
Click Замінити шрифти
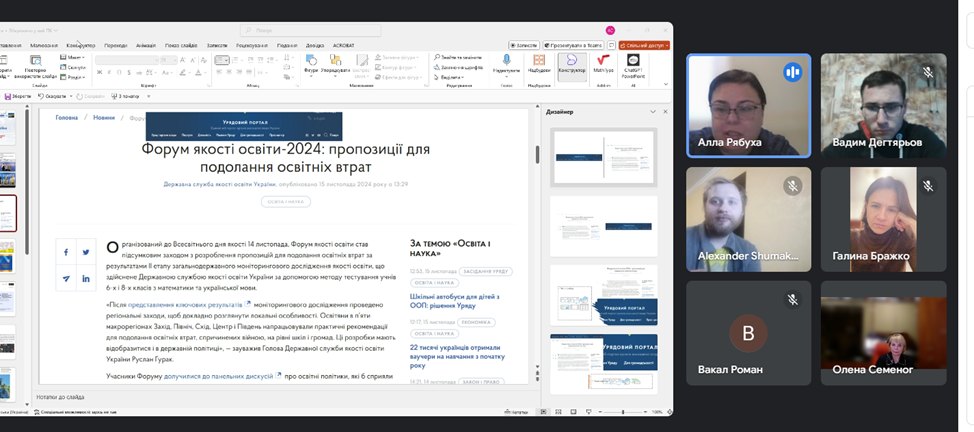[x=459, y=67]
